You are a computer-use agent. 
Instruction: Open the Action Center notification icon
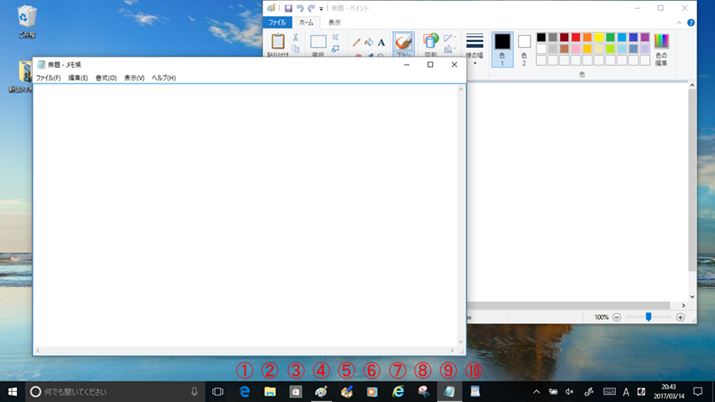(x=698, y=392)
